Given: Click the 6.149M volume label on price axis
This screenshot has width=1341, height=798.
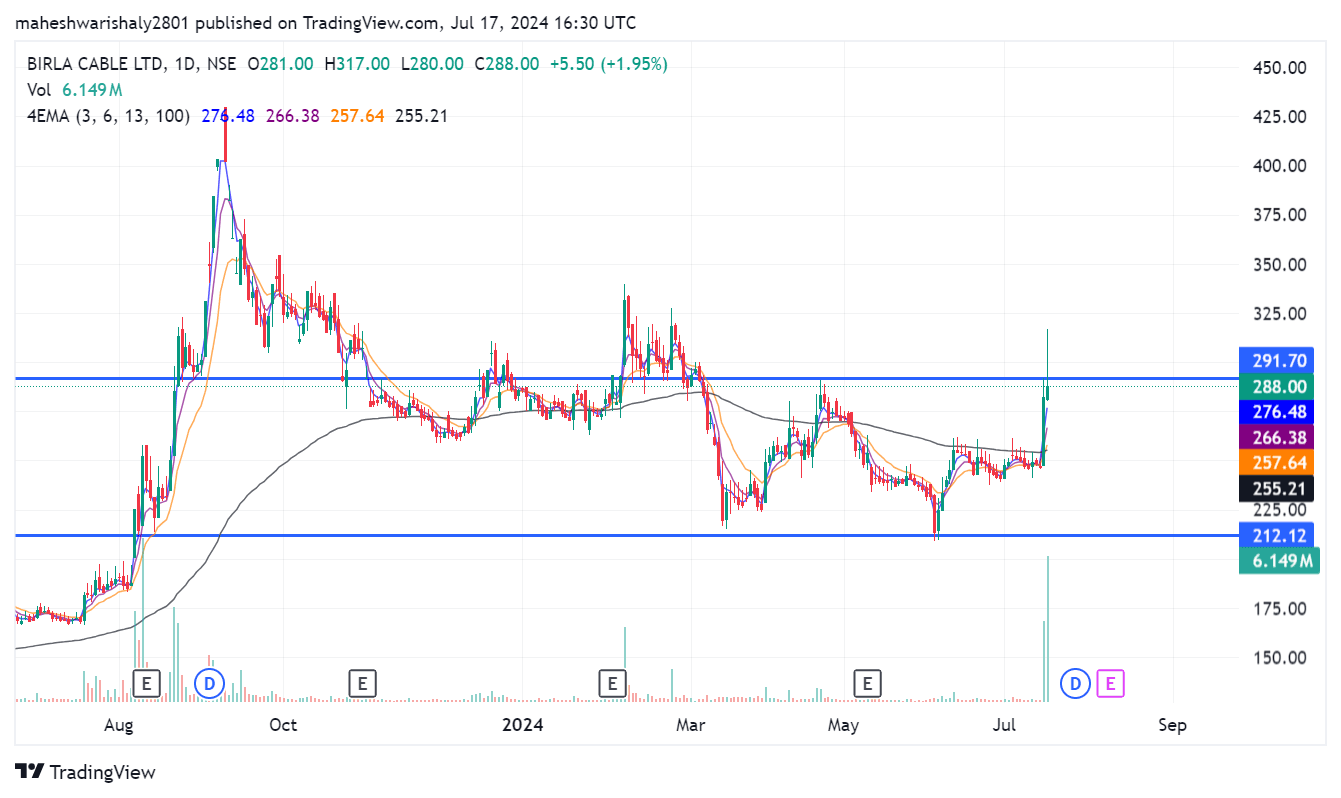Looking at the screenshot, I should (x=1279, y=561).
